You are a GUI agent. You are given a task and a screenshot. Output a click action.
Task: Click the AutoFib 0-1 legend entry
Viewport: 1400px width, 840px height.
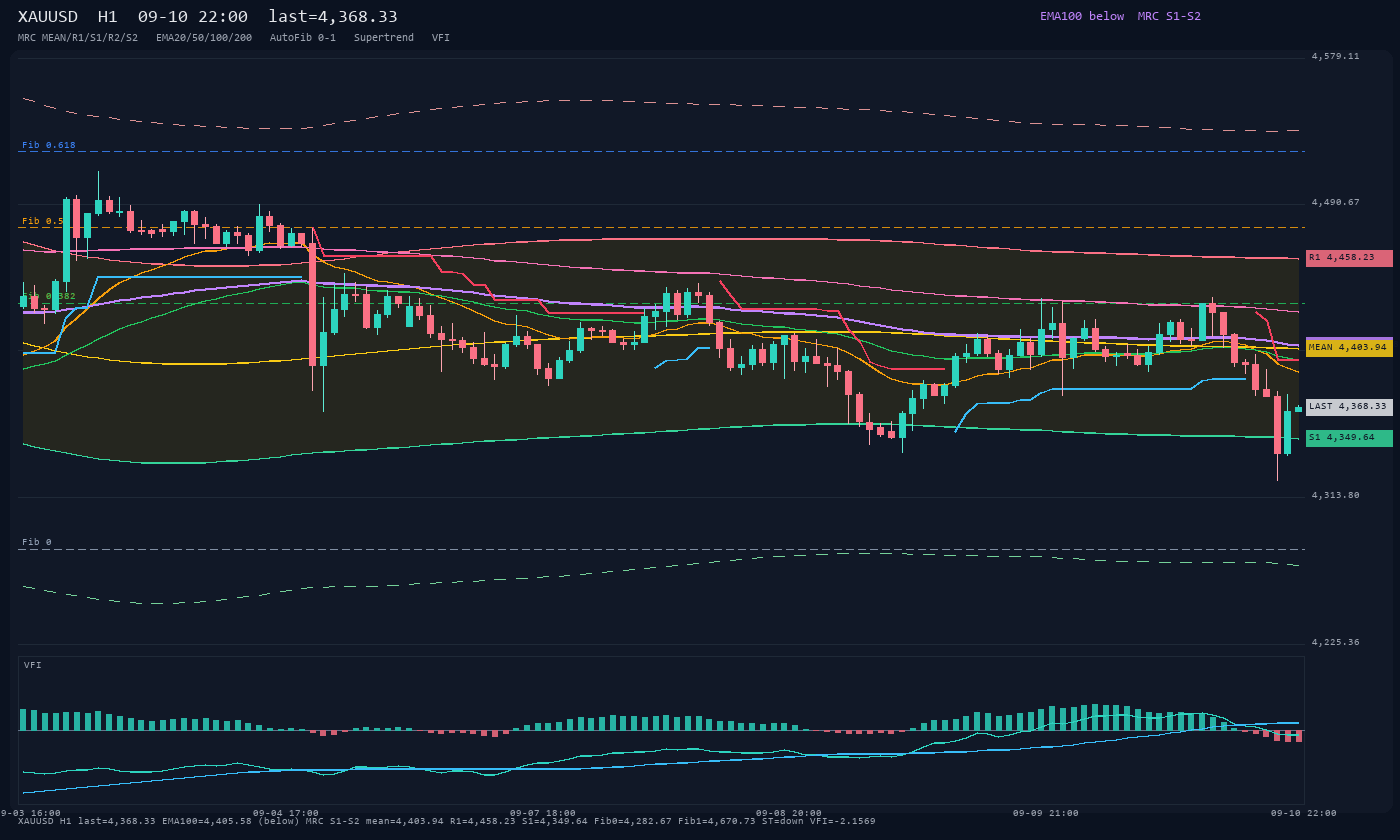(x=303, y=38)
